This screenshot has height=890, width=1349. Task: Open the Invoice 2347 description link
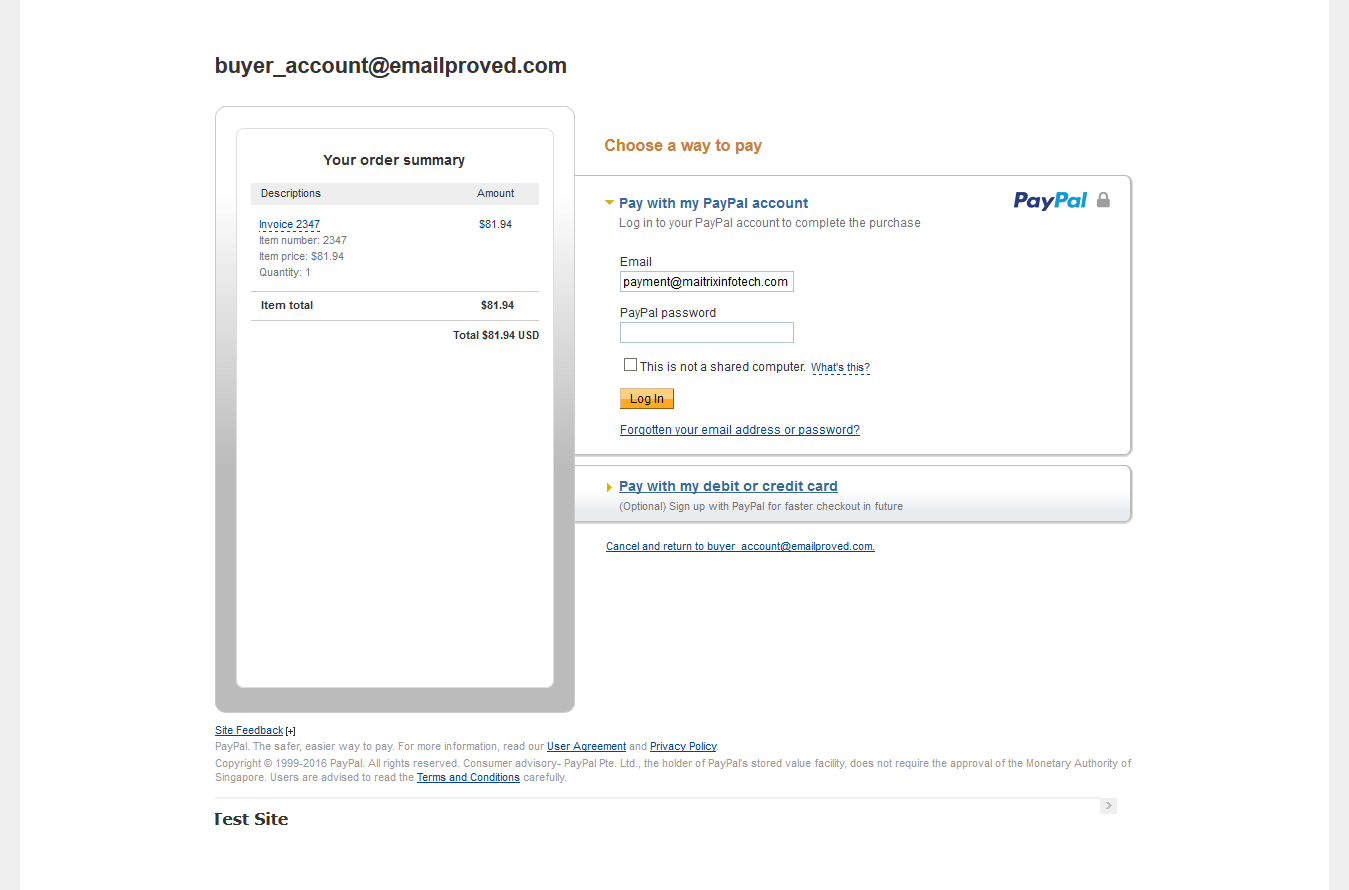coord(289,224)
